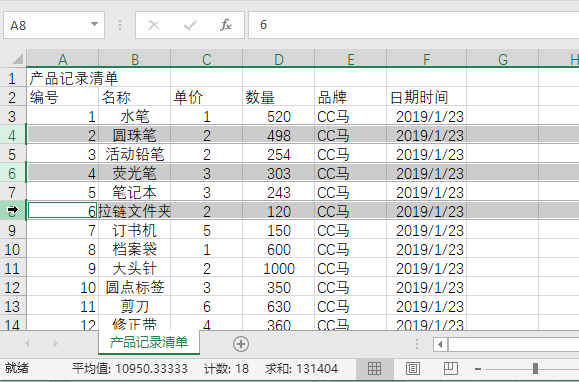Click the Cancel X icon in formula bar

pos(154,25)
